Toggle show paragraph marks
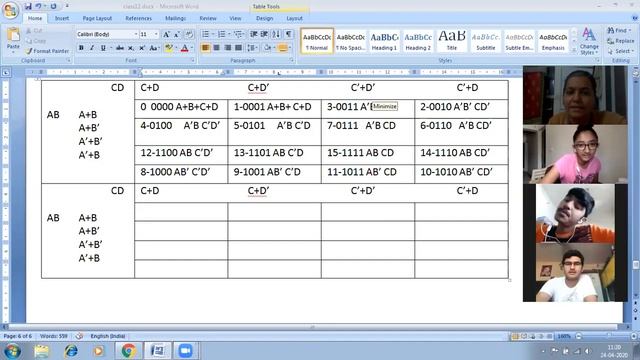Image resolution: width=640 pixels, height=360 pixels. 289,34
